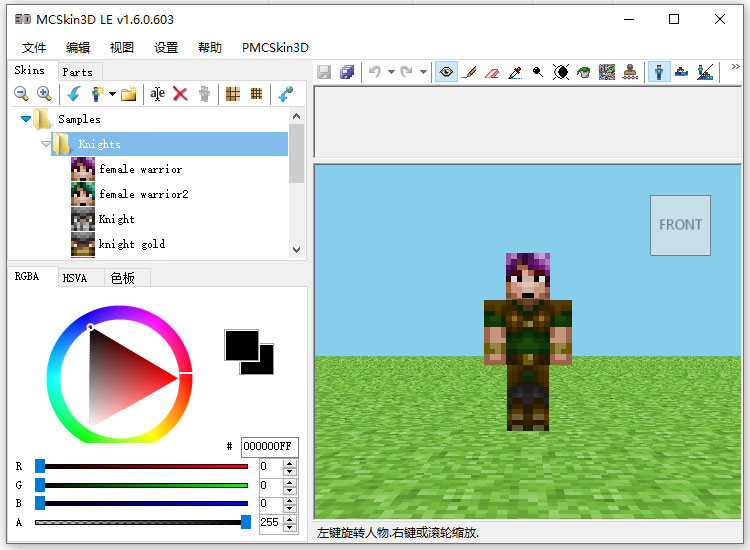
Task: Click the red X delete icon
Action: click(x=180, y=94)
